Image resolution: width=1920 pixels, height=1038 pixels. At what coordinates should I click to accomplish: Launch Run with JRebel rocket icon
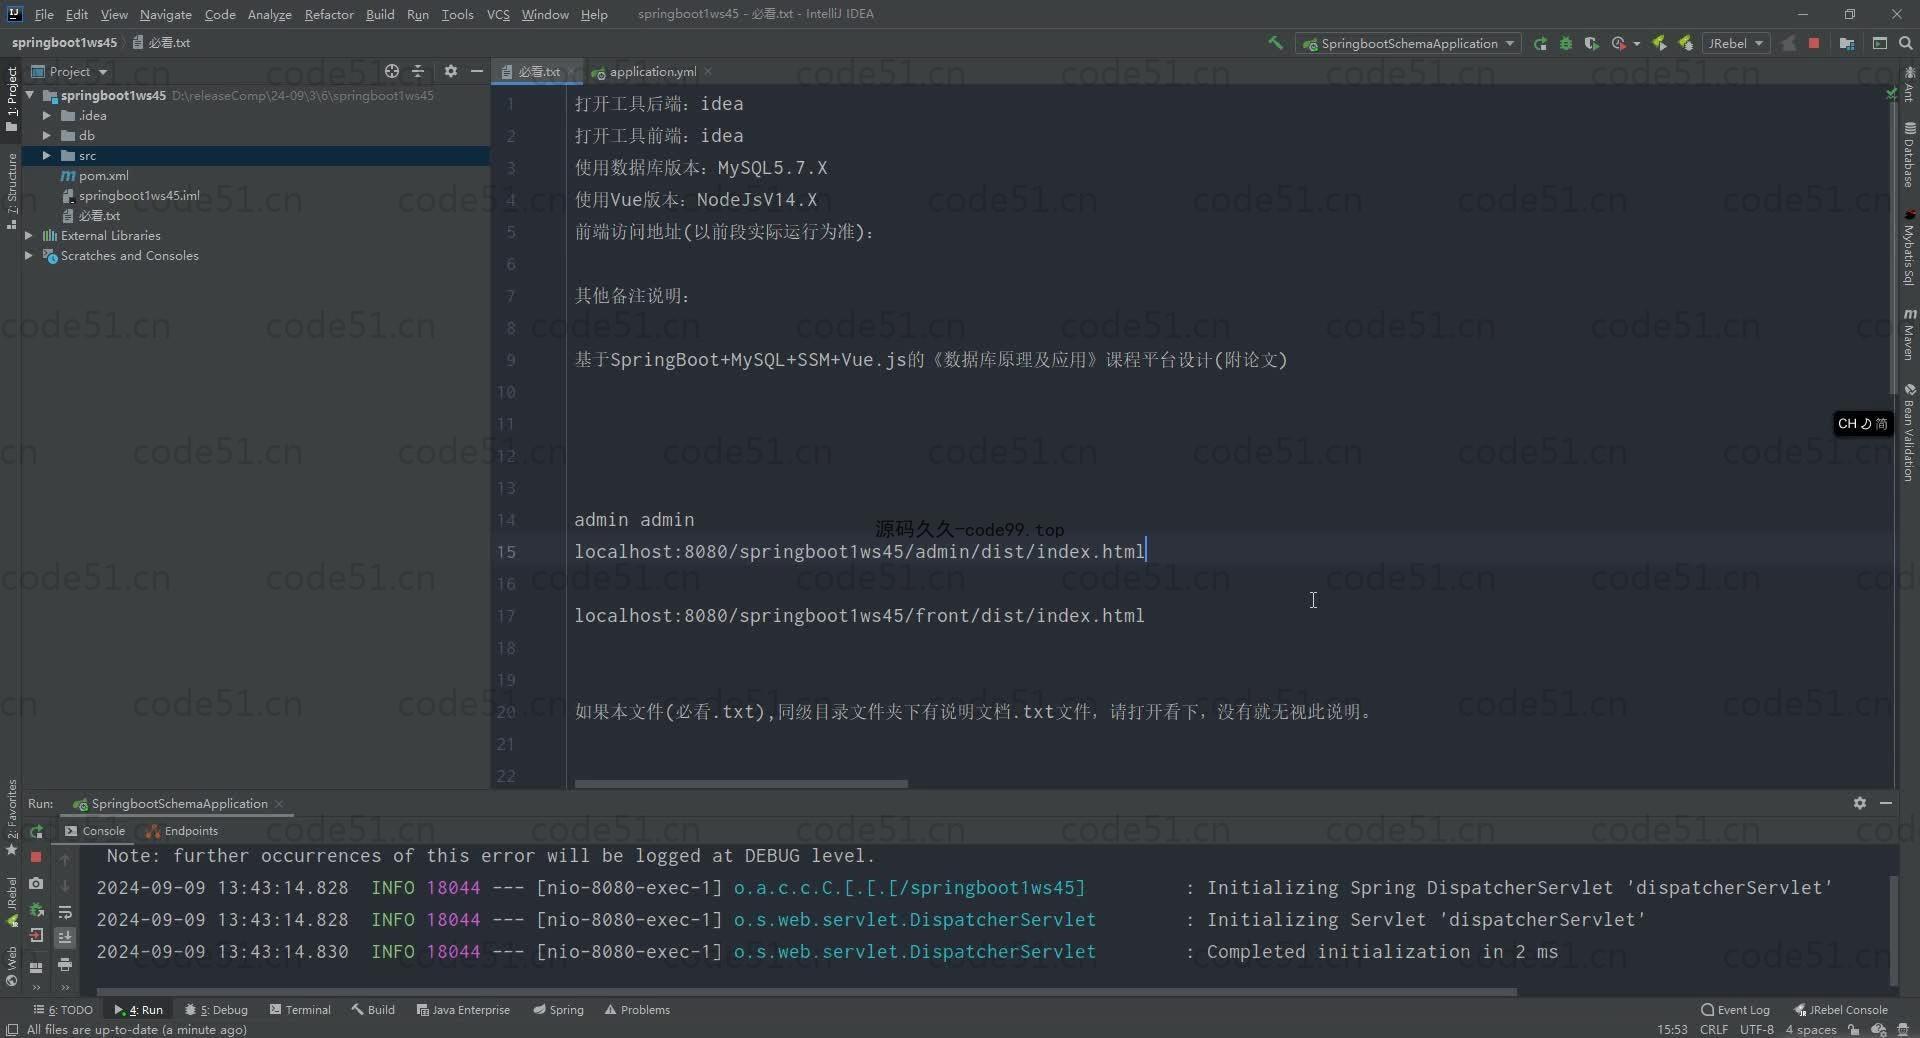(1659, 43)
